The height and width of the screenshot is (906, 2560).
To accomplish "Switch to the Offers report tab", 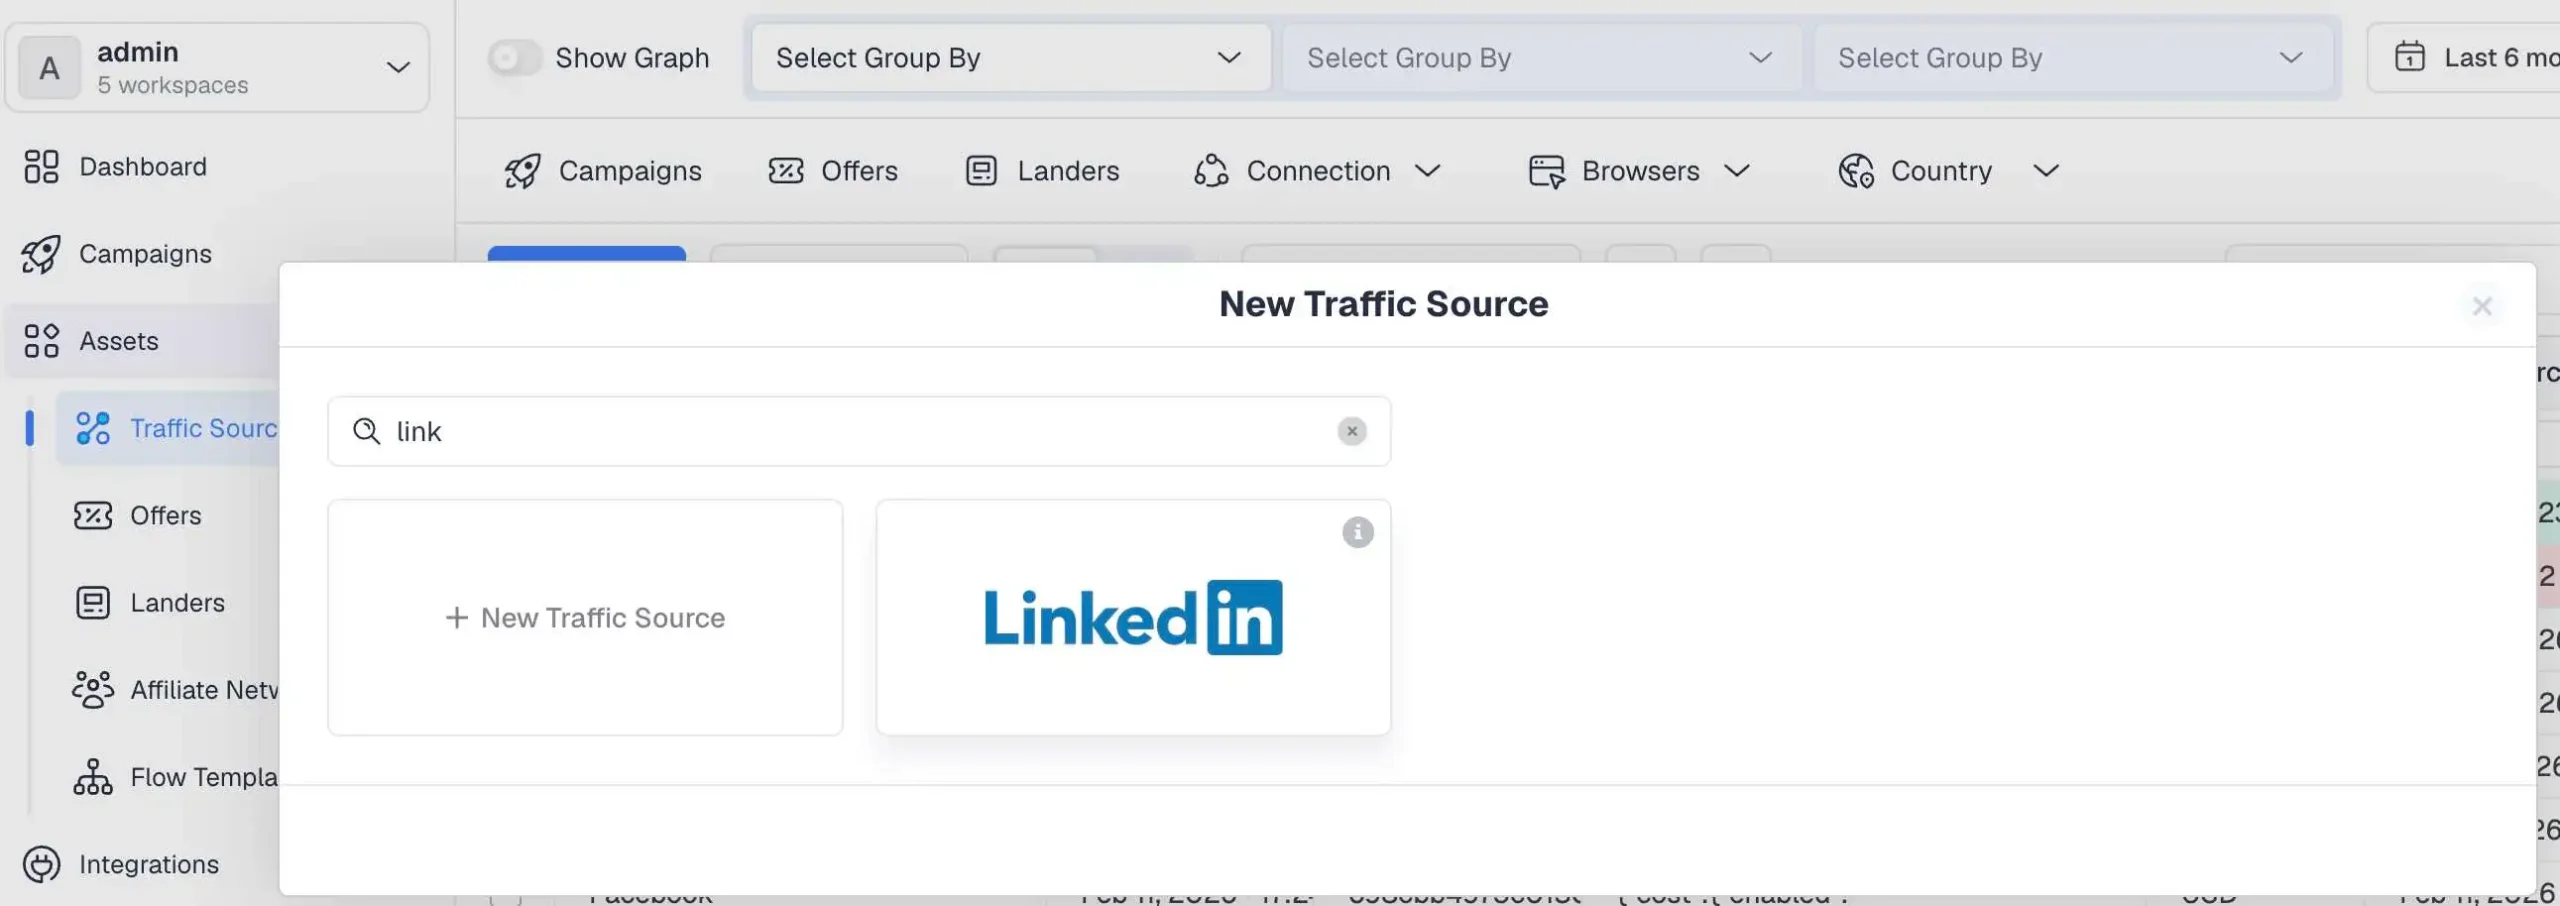I will click(833, 171).
